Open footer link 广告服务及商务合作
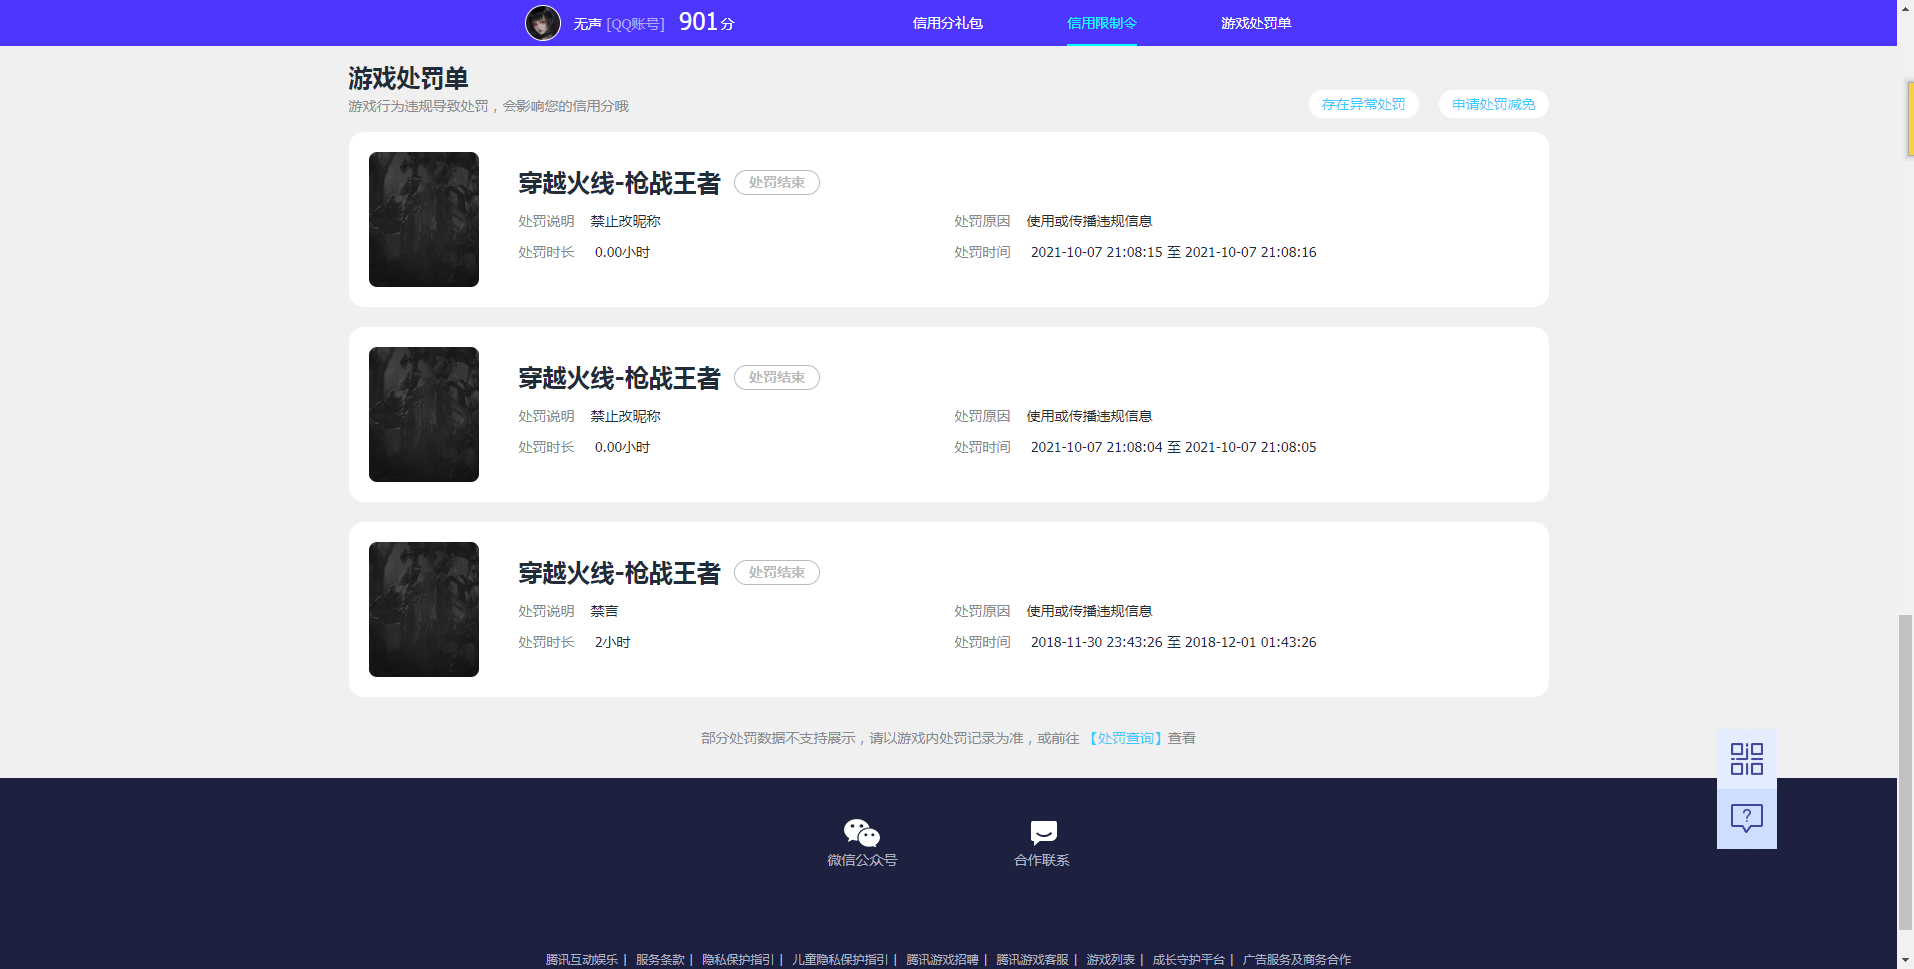 coord(1296,959)
